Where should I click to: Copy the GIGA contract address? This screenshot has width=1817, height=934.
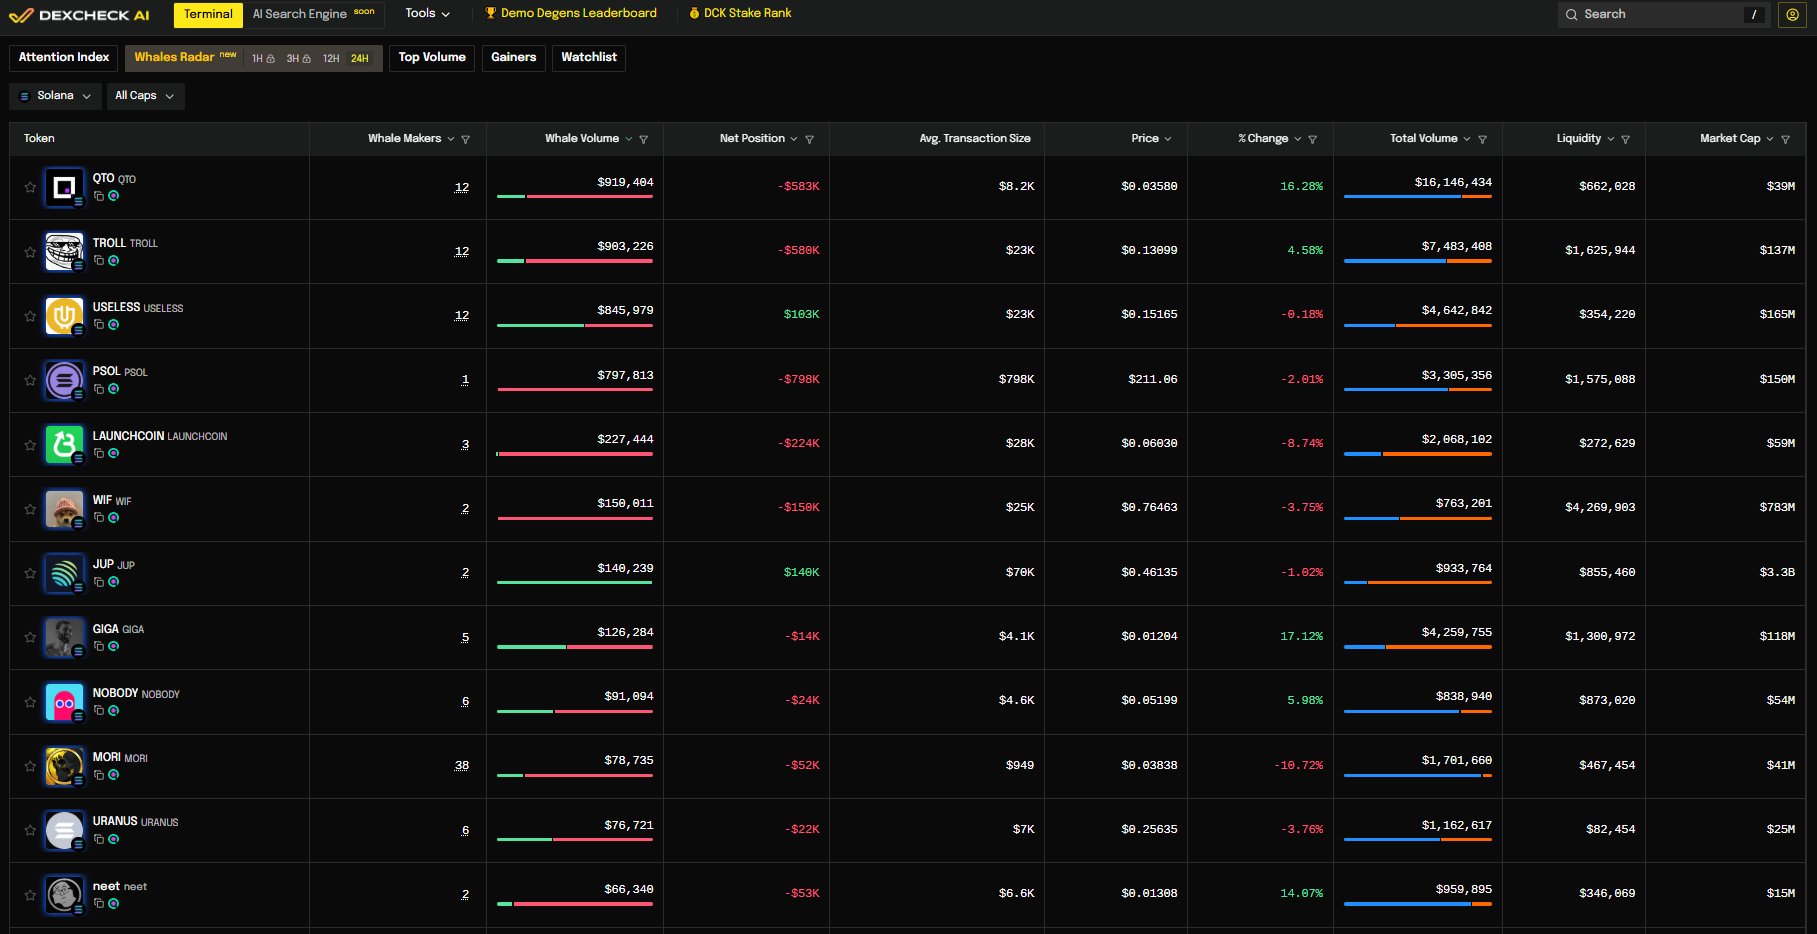[x=99, y=646]
